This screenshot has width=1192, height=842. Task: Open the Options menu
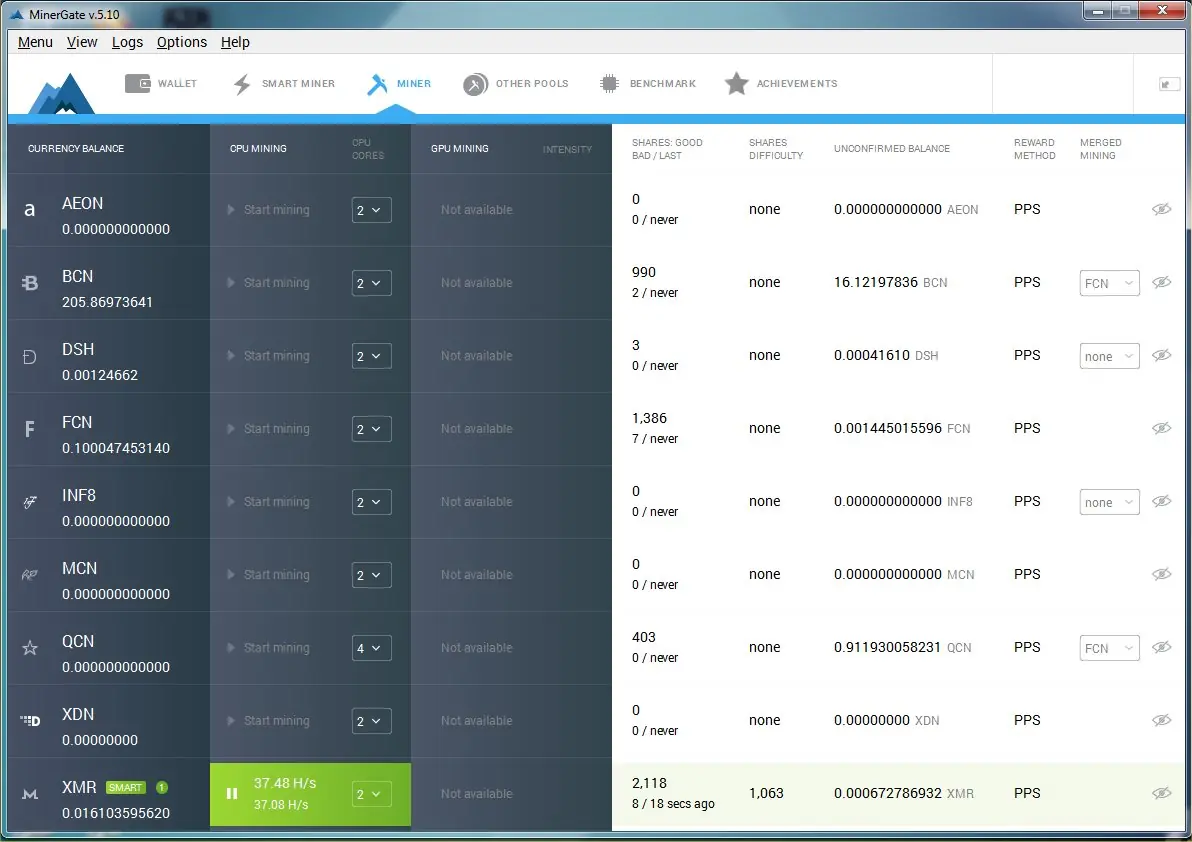182,42
